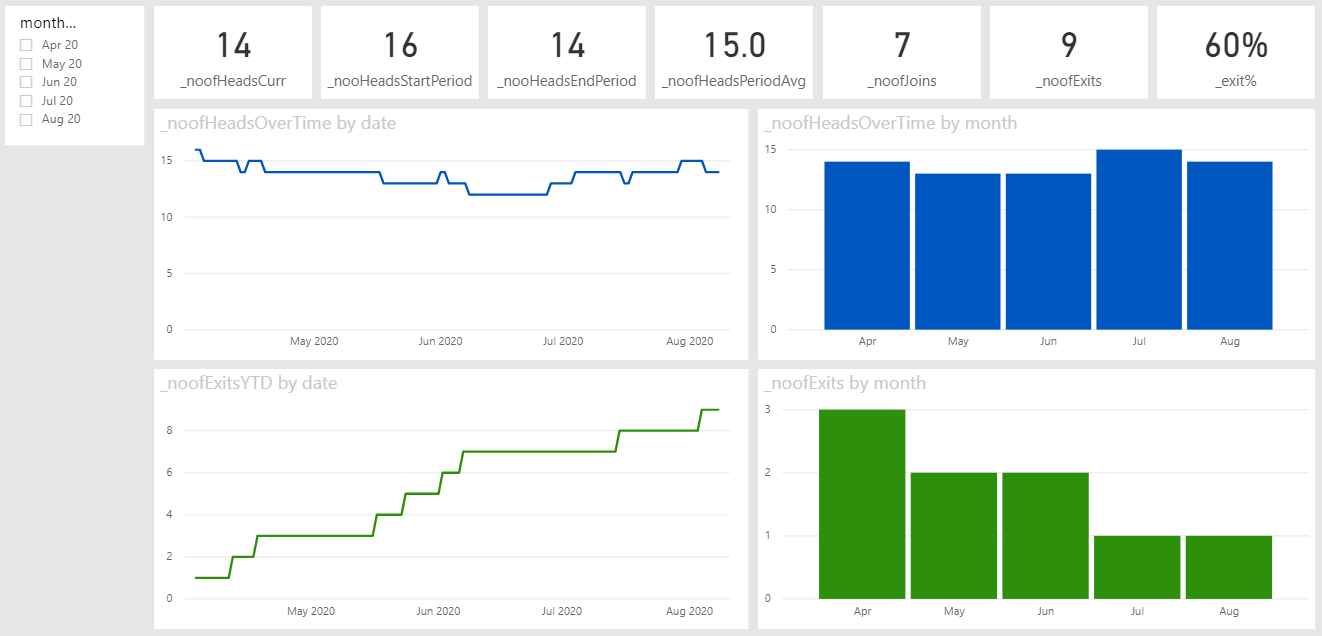Click Jun 2020 label on heads by date axis
The width and height of the screenshot is (1322, 636).
tap(439, 342)
